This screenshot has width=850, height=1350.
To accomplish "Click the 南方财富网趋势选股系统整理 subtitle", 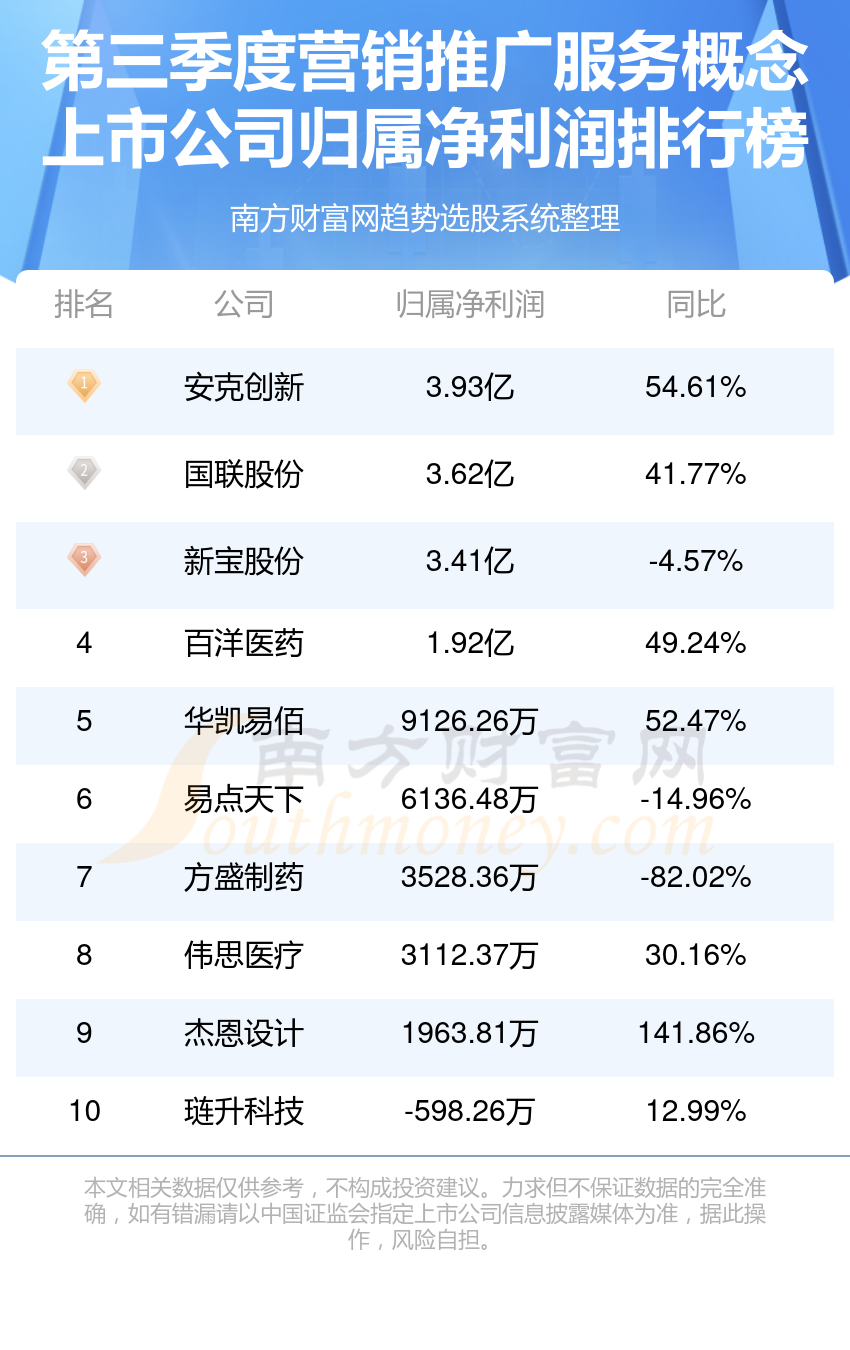I will (x=425, y=218).
